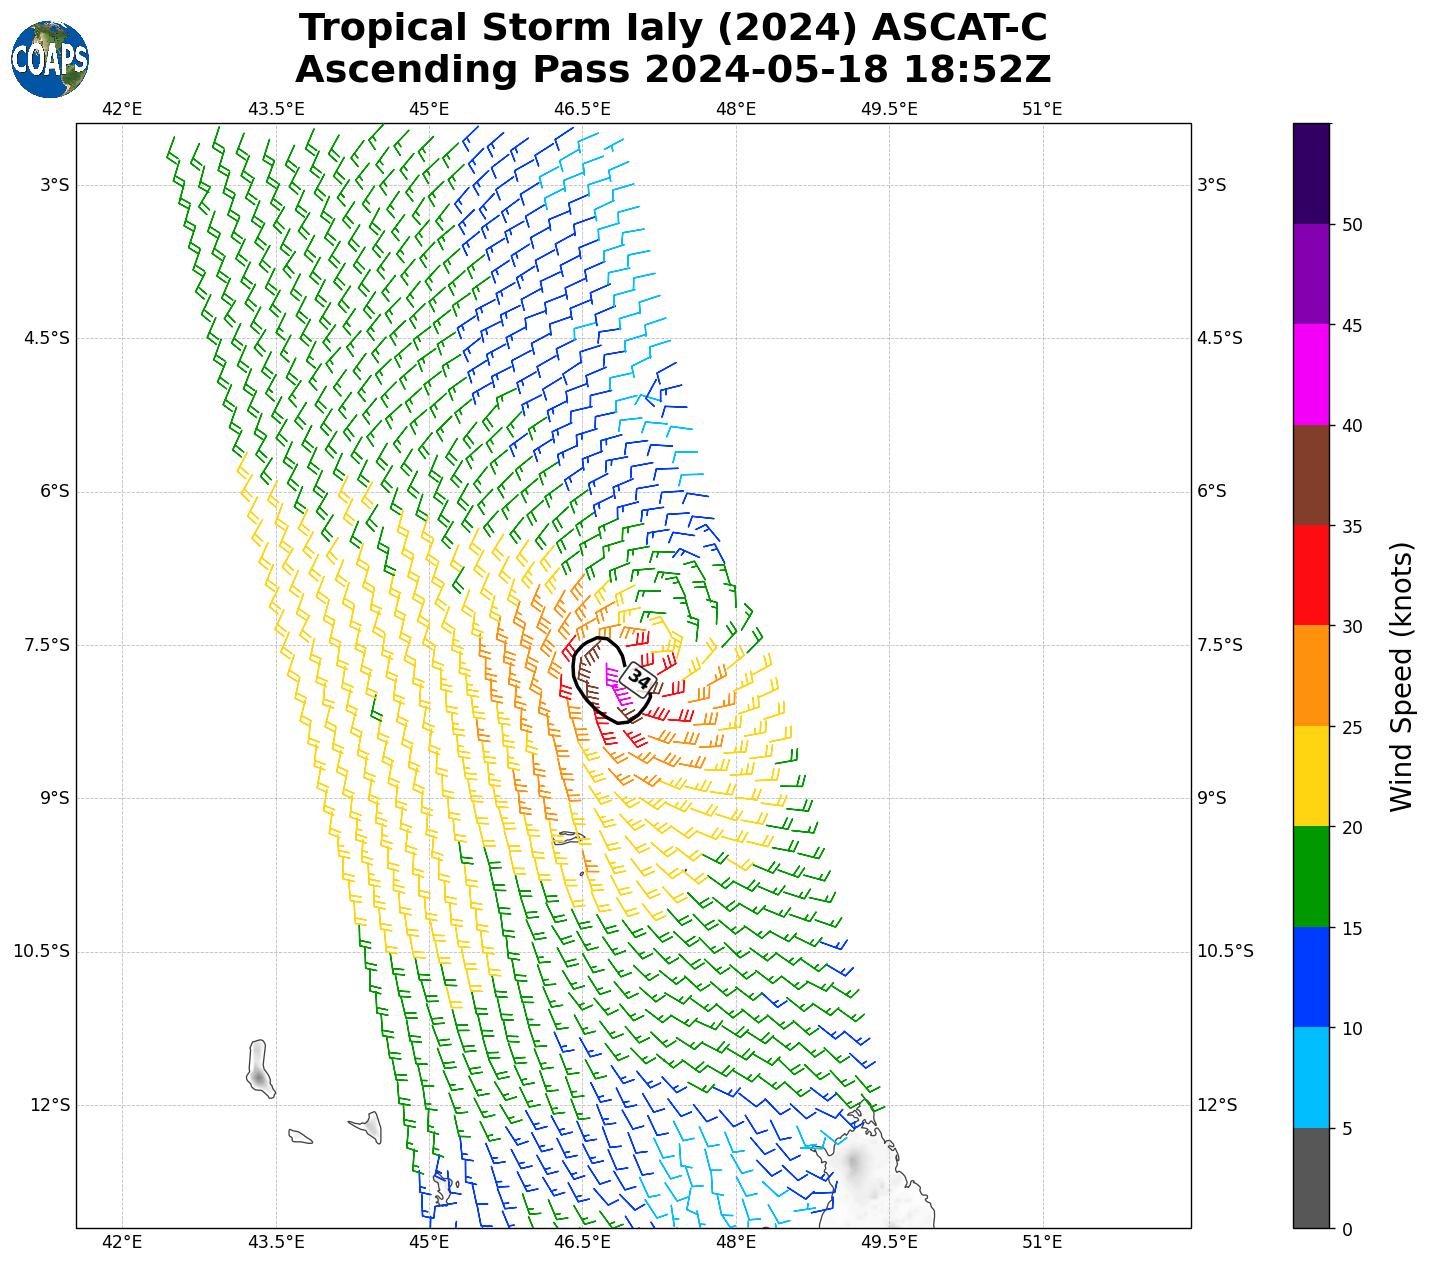Click the 10.5°S label on right axis
This screenshot has width=1430, height=1264.
click(x=1225, y=951)
